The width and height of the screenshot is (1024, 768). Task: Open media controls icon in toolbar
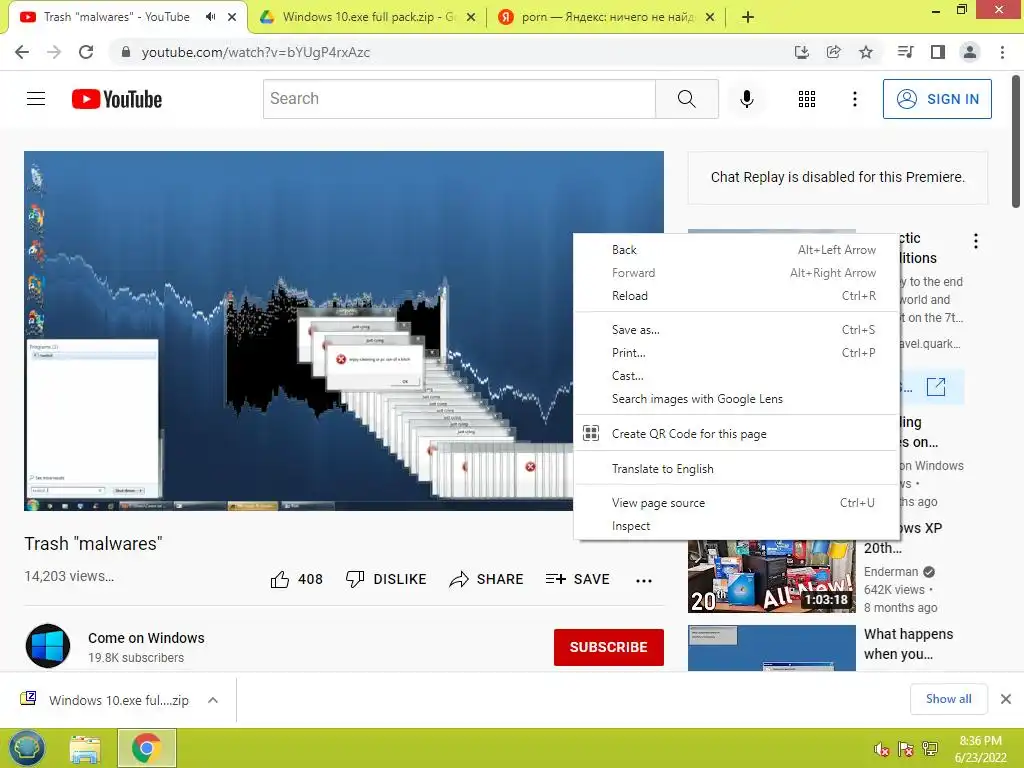click(x=905, y=52)
